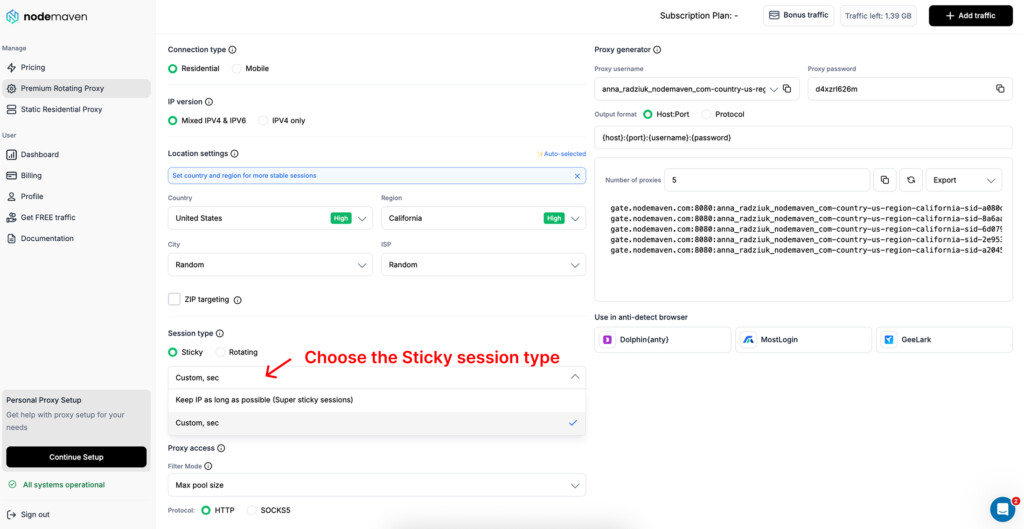The height and width of the screenshot is (529, 1024).
Task: Open the City dropdown
Action: coord(270,264)
